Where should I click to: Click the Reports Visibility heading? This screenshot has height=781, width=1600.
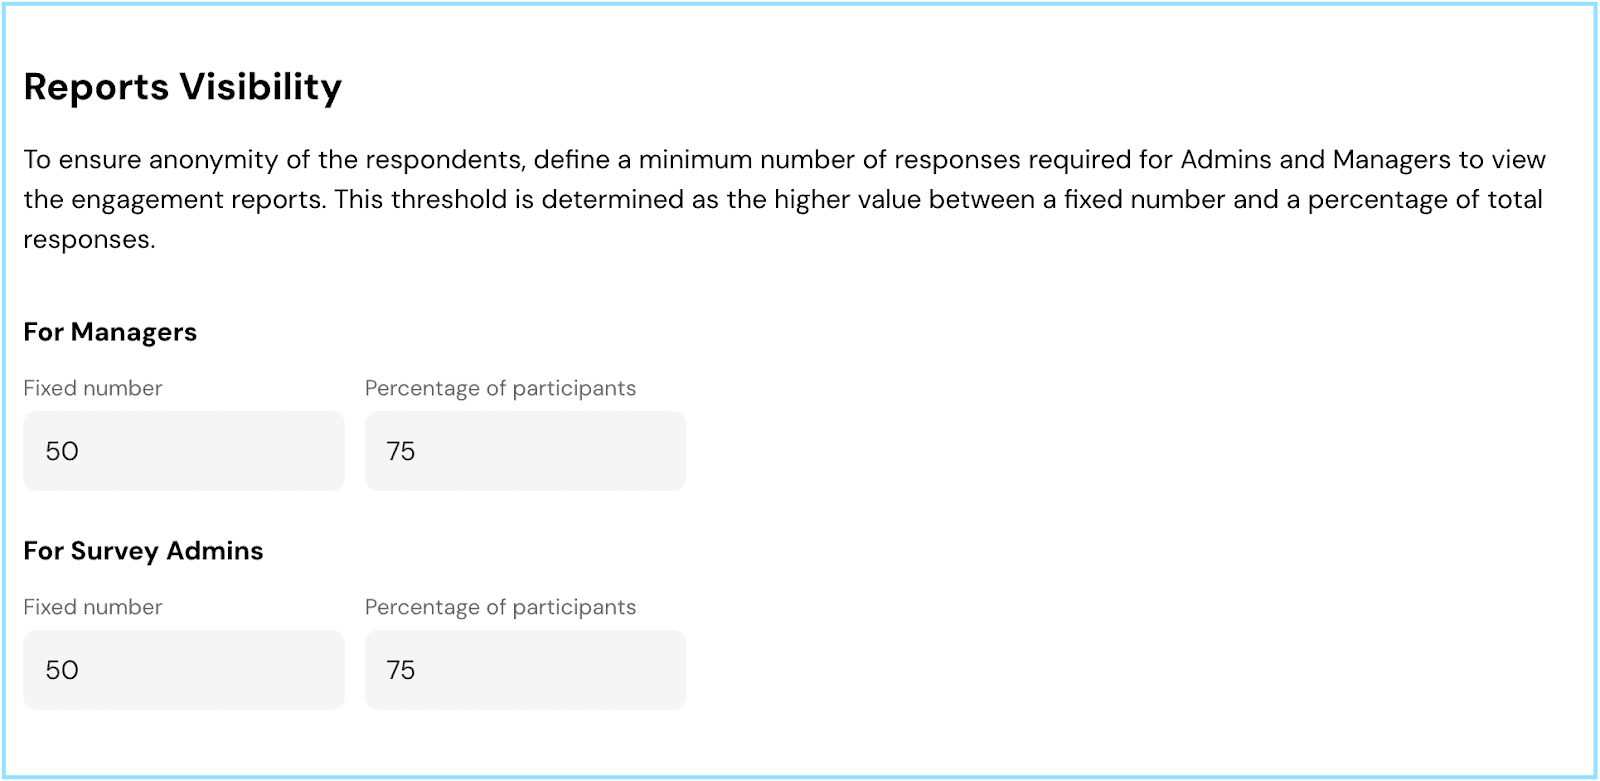click(183, 87)
